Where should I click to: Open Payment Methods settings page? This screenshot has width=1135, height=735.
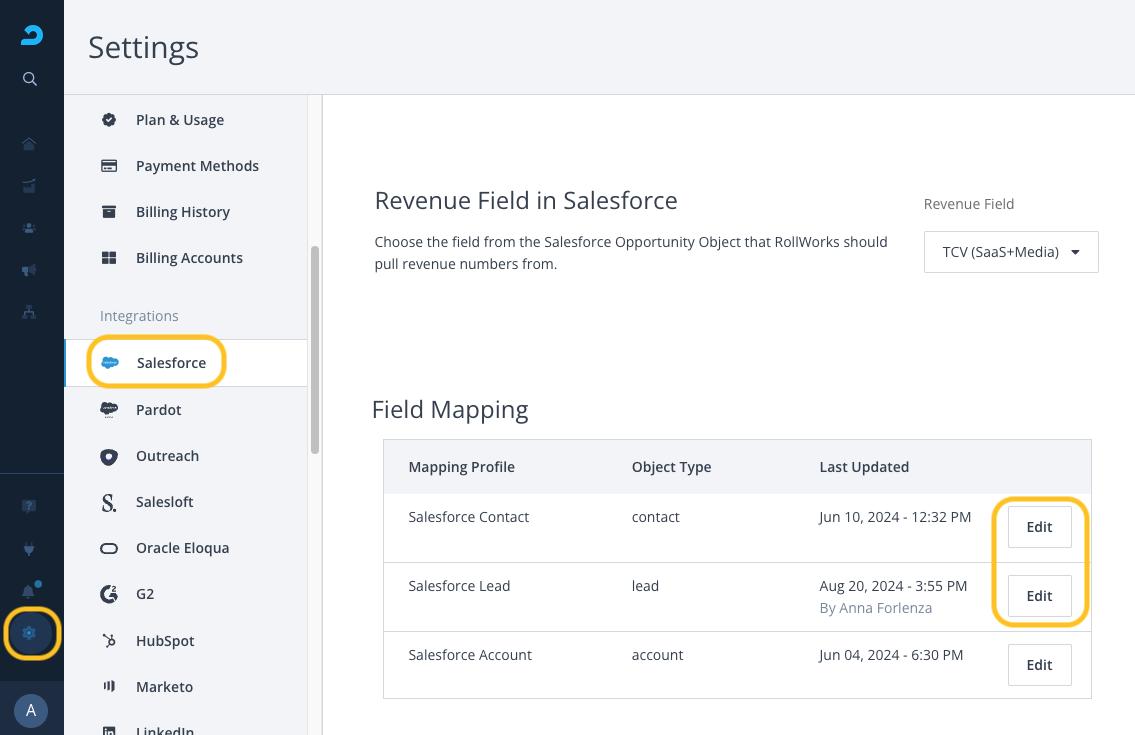pos(197,166)
